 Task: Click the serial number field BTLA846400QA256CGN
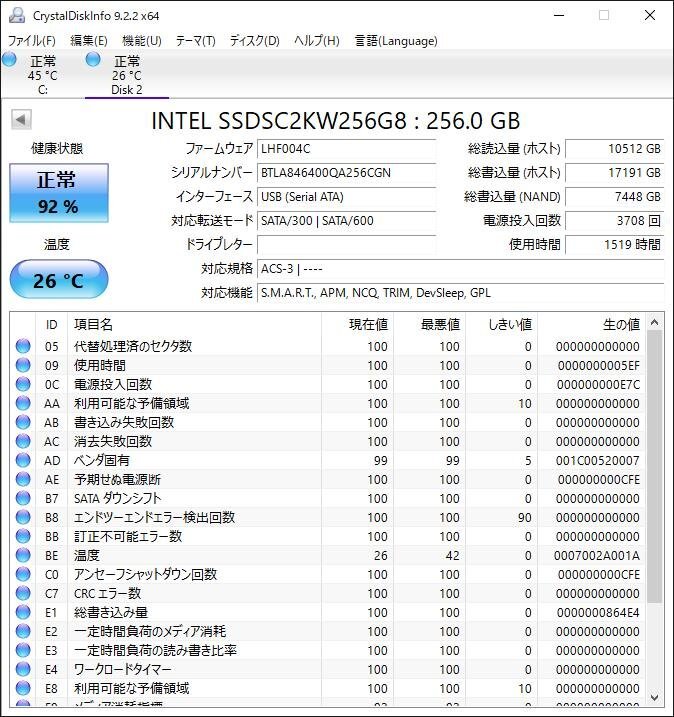pos(346,173)
